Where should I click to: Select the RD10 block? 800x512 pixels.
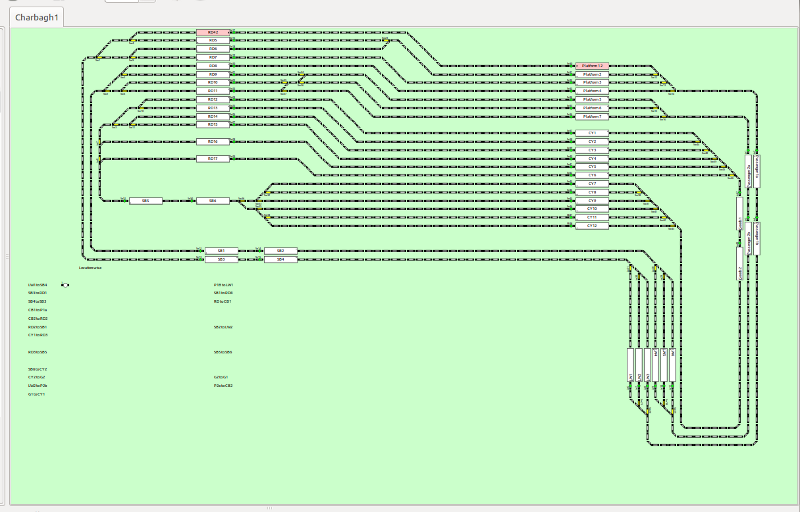click(213, 83)
